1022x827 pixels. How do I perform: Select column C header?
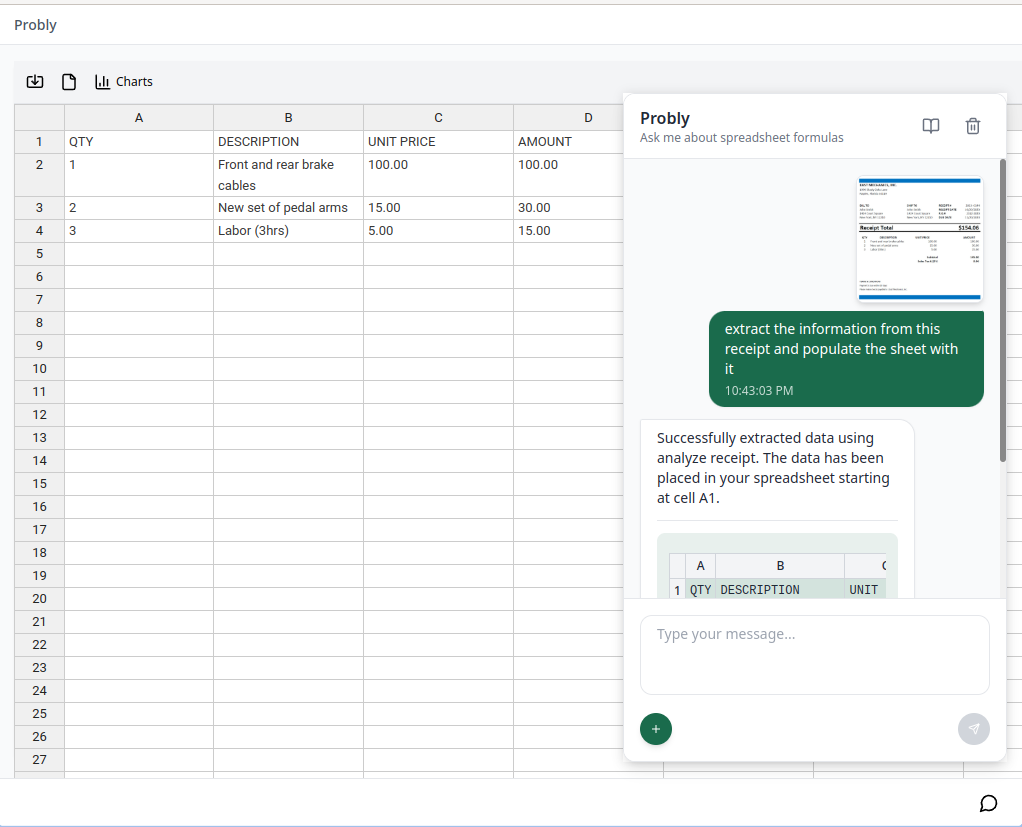438,118
